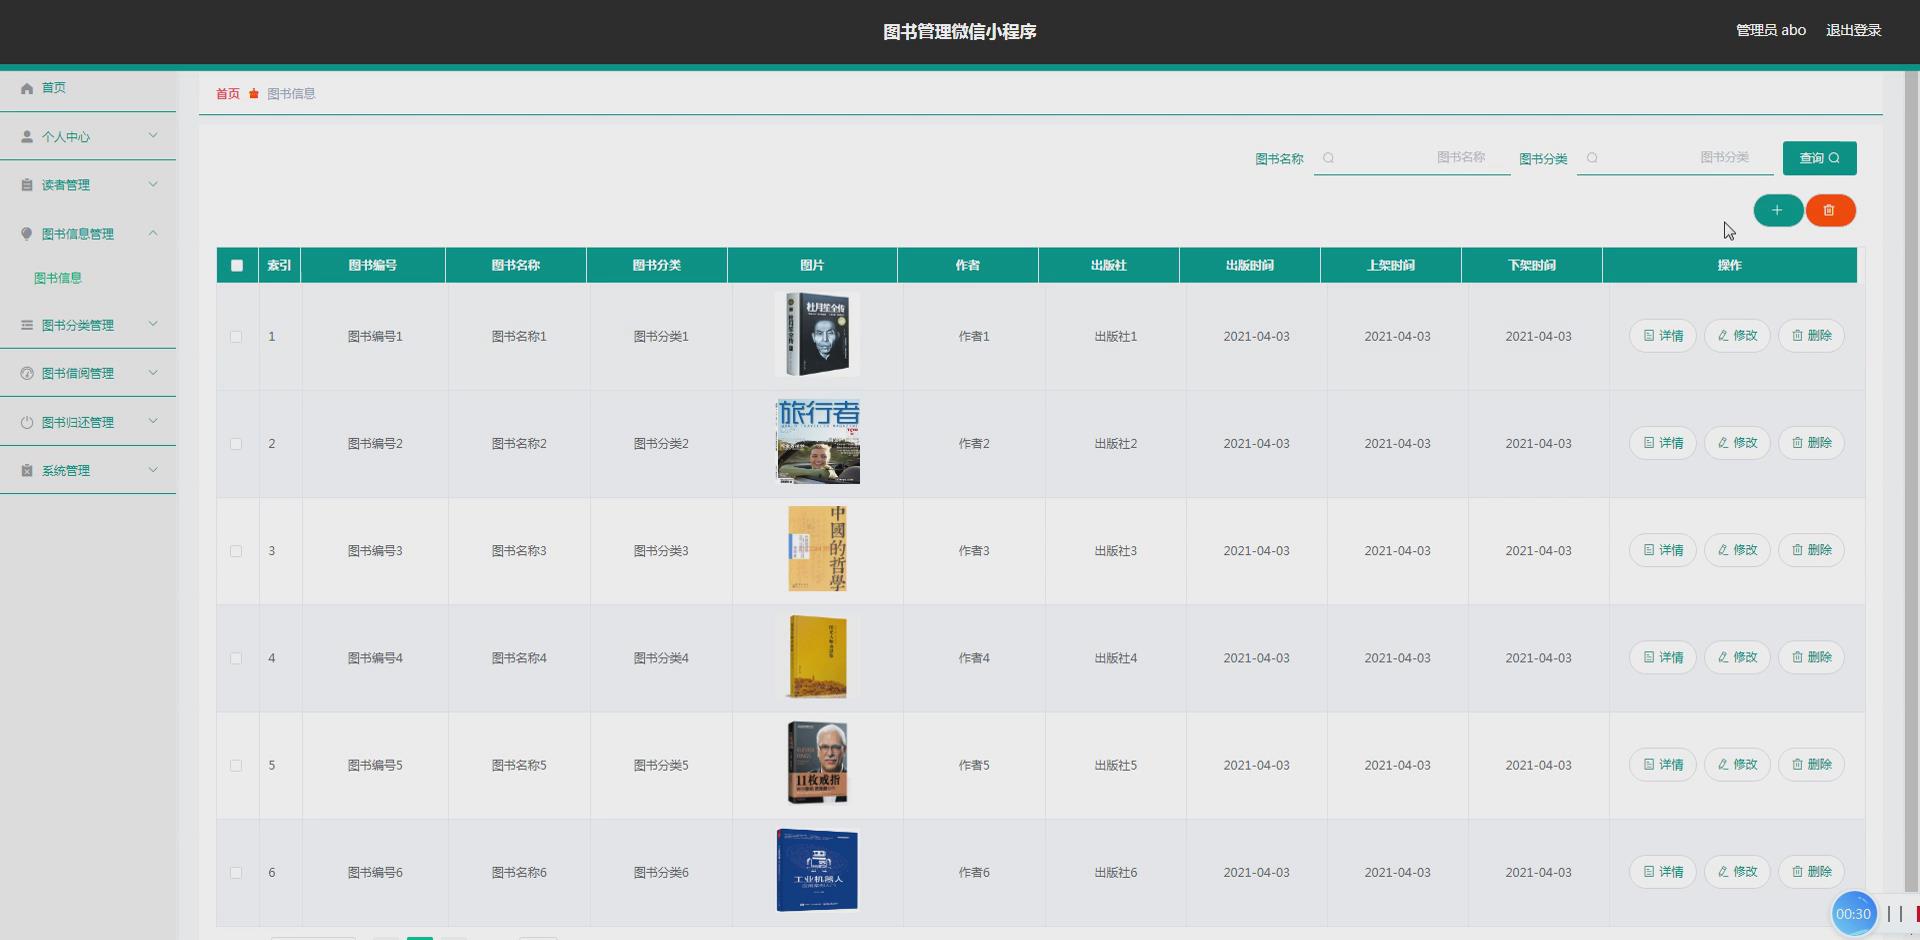Click the home icon in the sidebar

pos(27,88)
